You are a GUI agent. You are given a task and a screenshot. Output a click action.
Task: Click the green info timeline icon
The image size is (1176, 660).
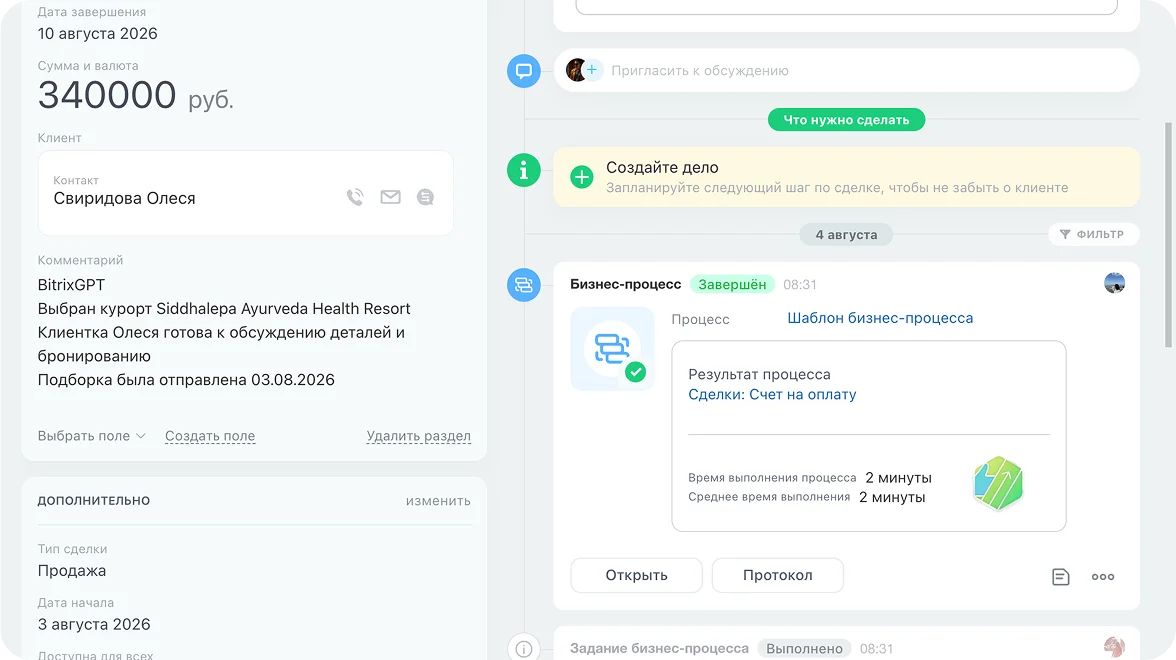pos(524,170)
